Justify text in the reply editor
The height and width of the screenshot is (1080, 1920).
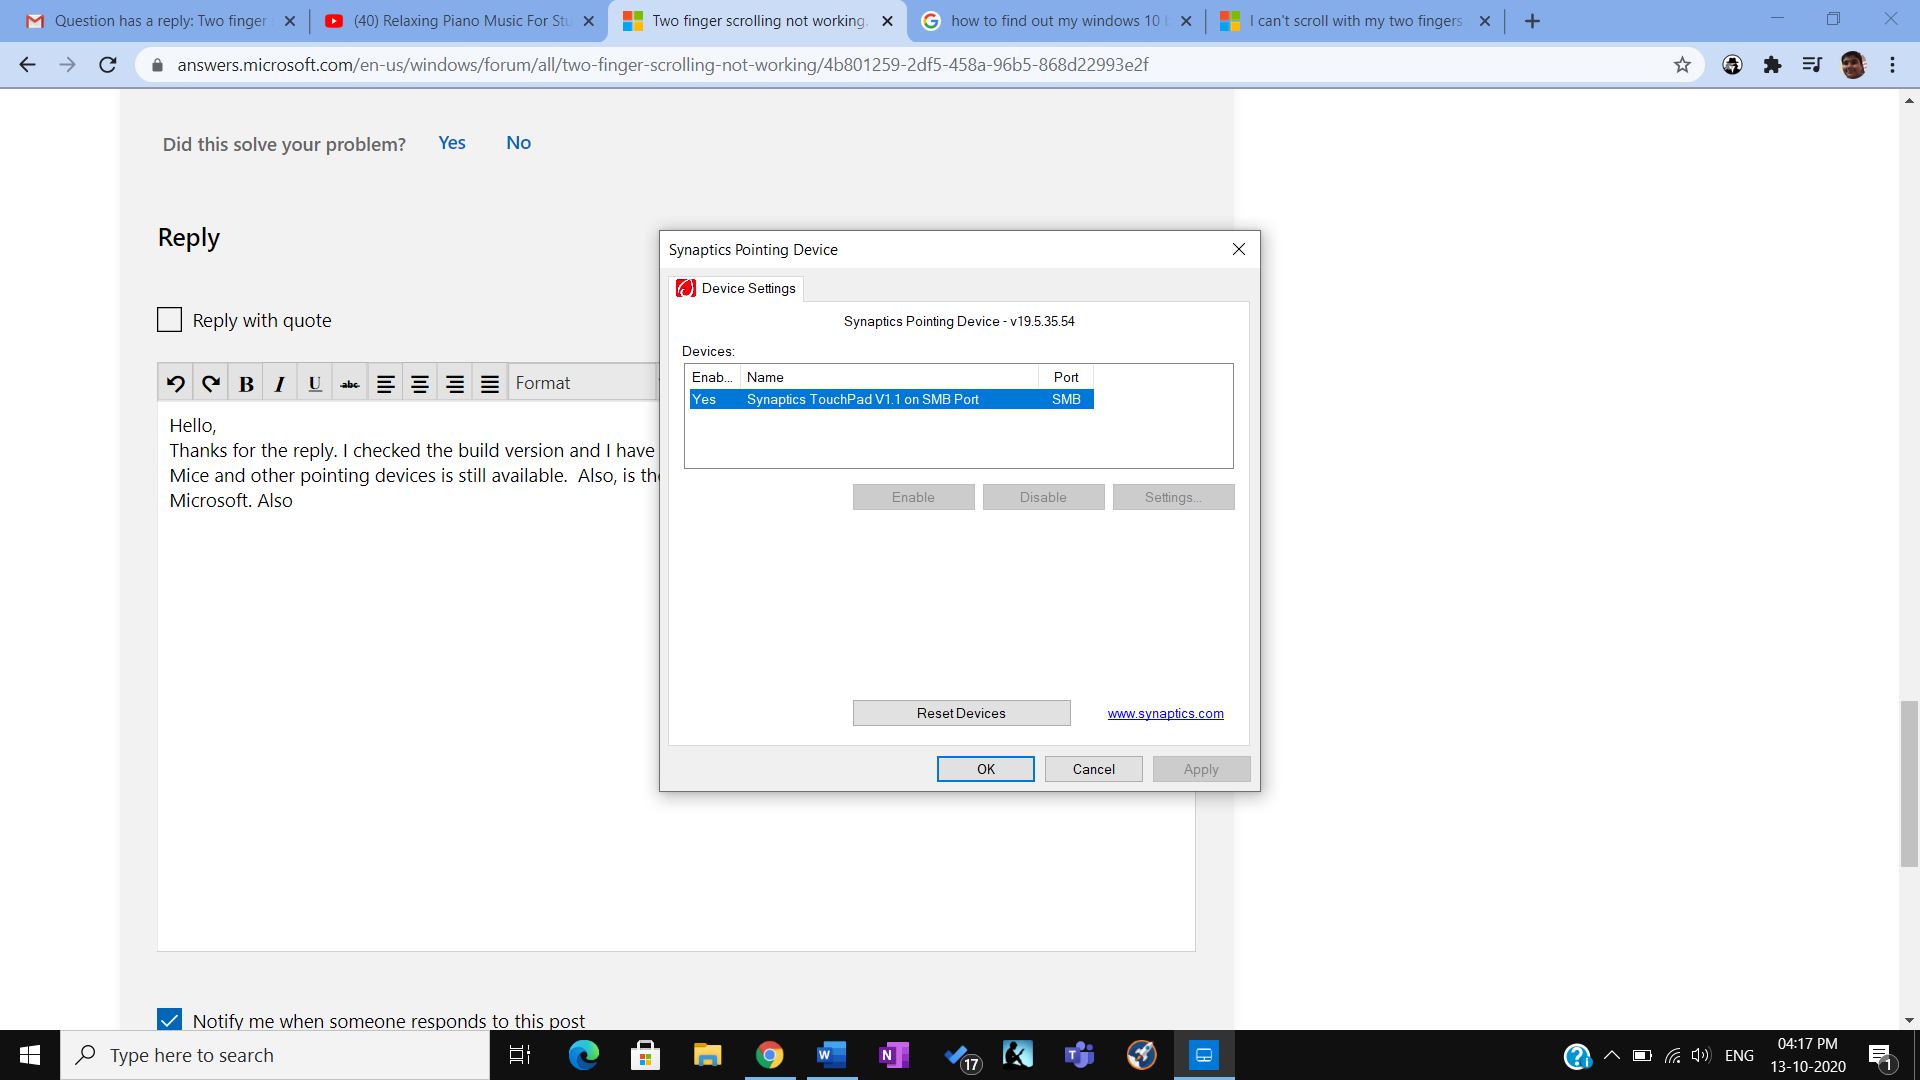coord(489,383)
